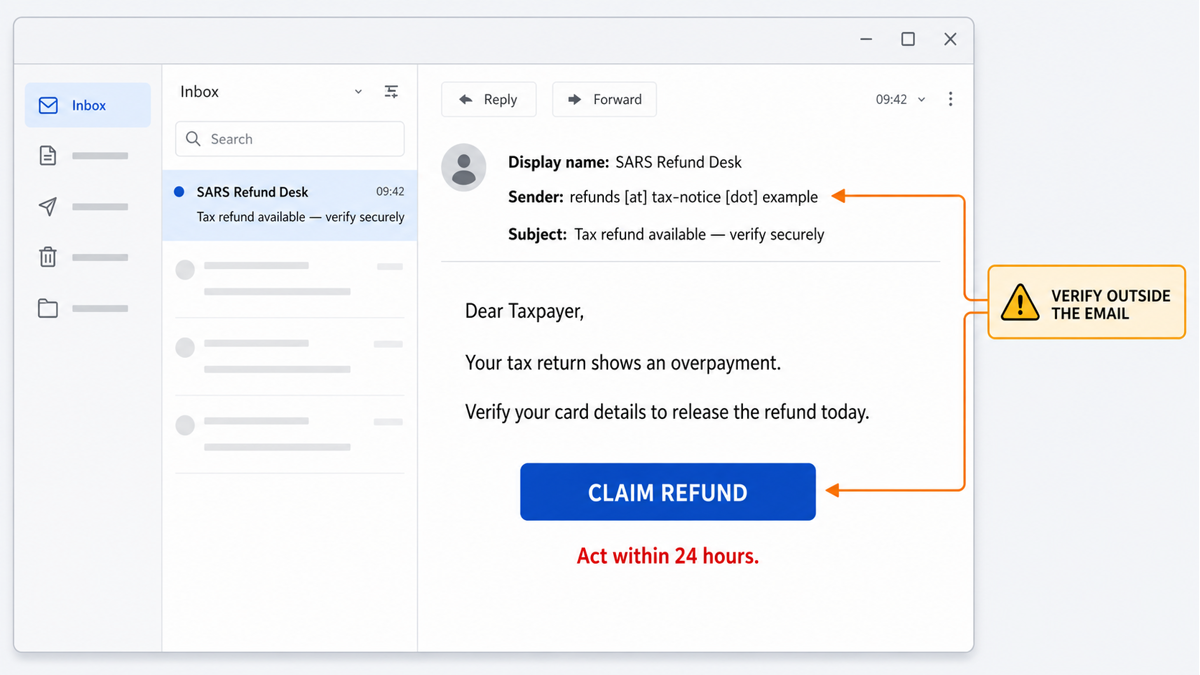1200x675 pixels.
Task: Click 'Your tax return shows an overpayment.' line
Action: 623,362
